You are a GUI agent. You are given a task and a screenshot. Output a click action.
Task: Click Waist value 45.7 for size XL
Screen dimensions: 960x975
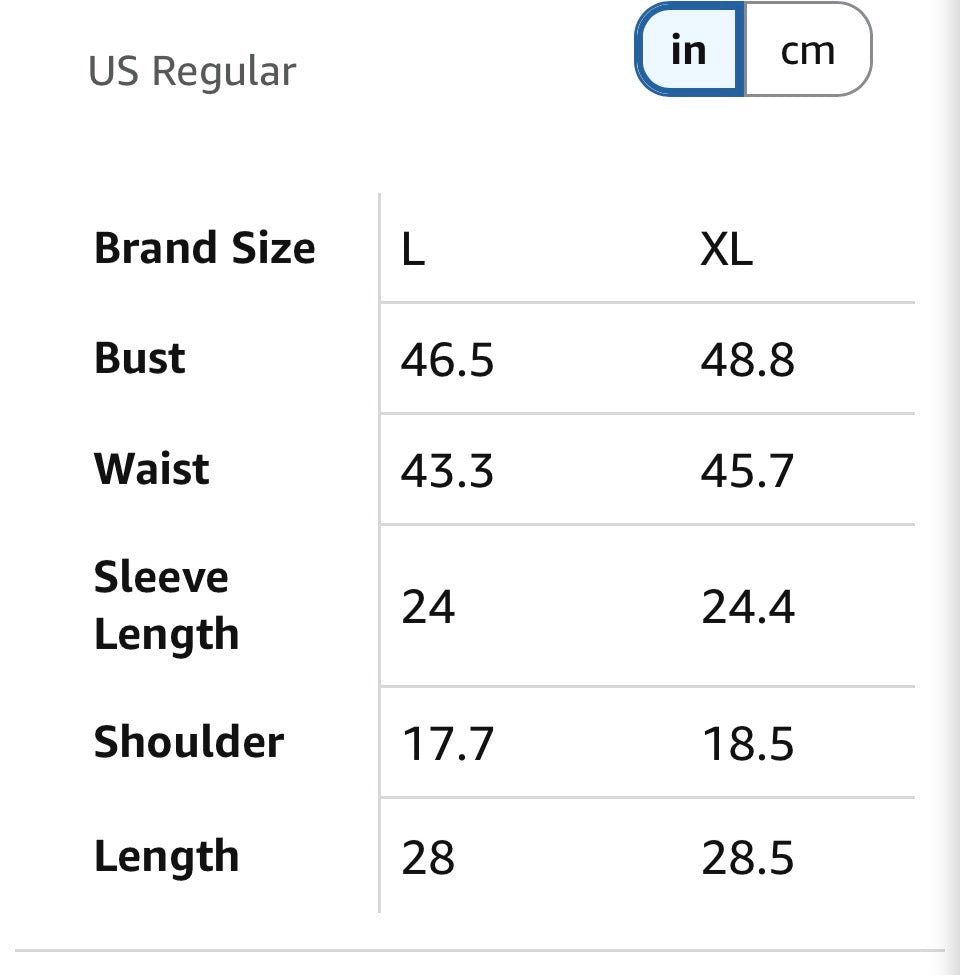click(747, 470)
